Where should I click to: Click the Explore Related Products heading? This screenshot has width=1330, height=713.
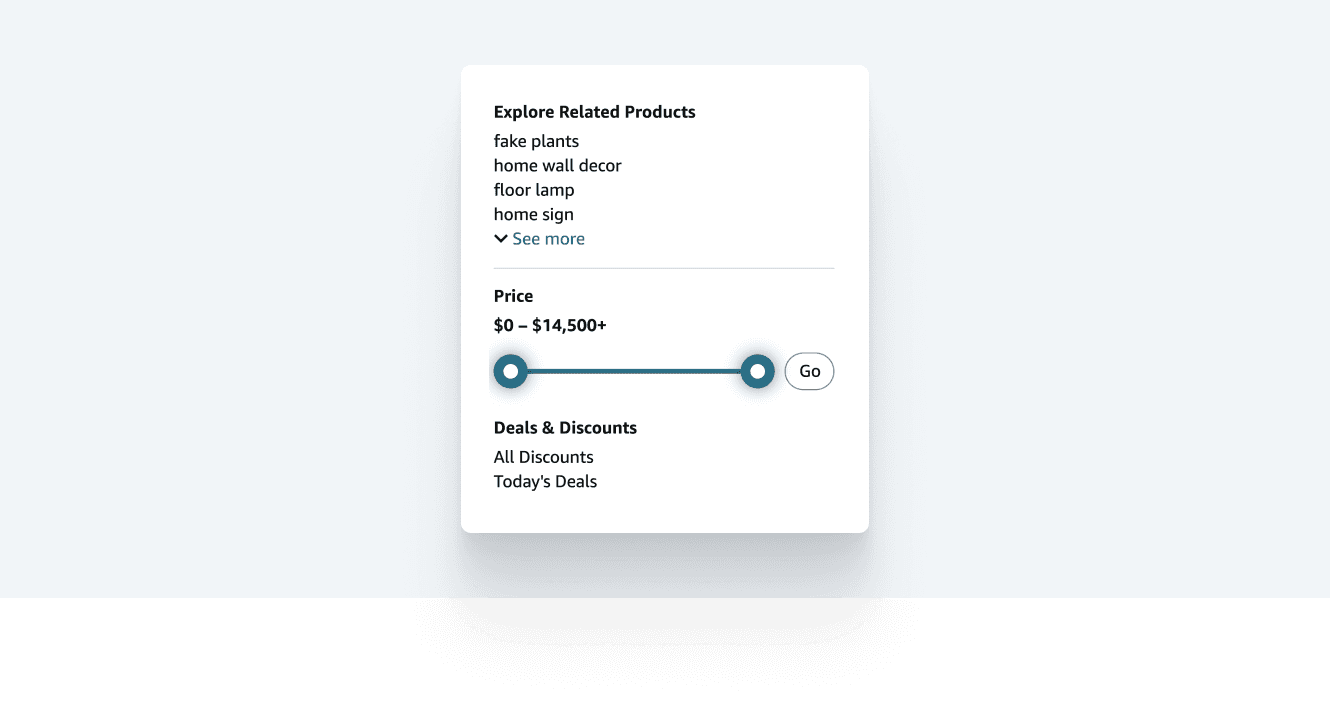pyautogui.click(x=594, y=111)
